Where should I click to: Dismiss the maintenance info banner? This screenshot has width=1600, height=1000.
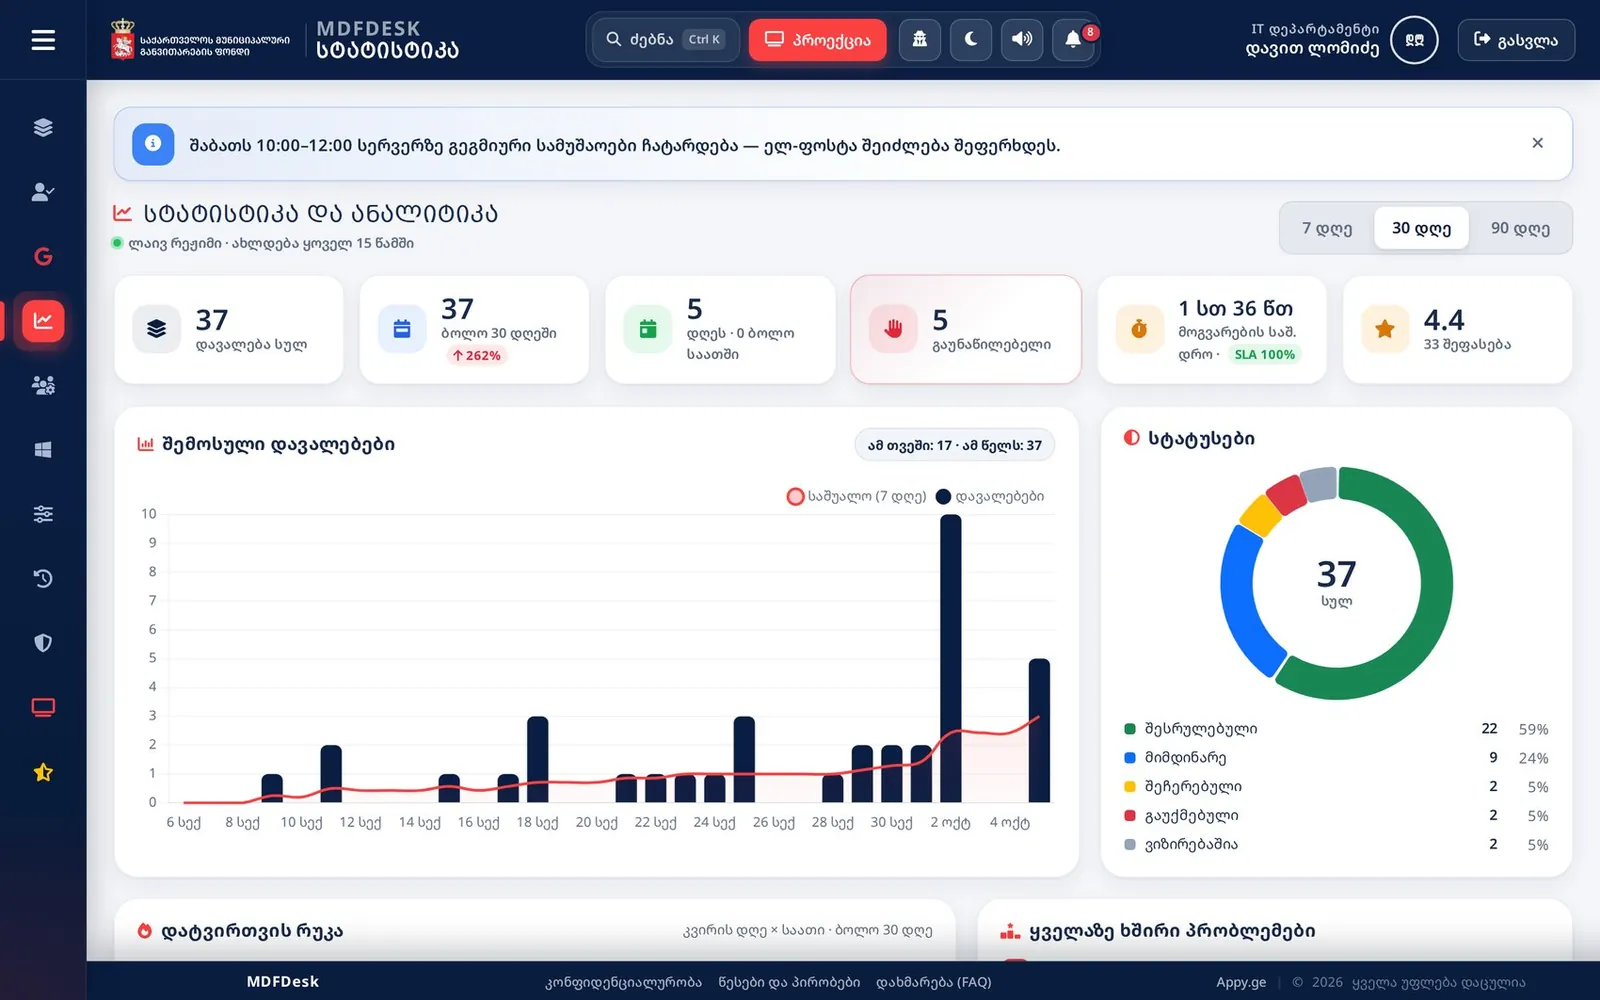click(1538, 143)
